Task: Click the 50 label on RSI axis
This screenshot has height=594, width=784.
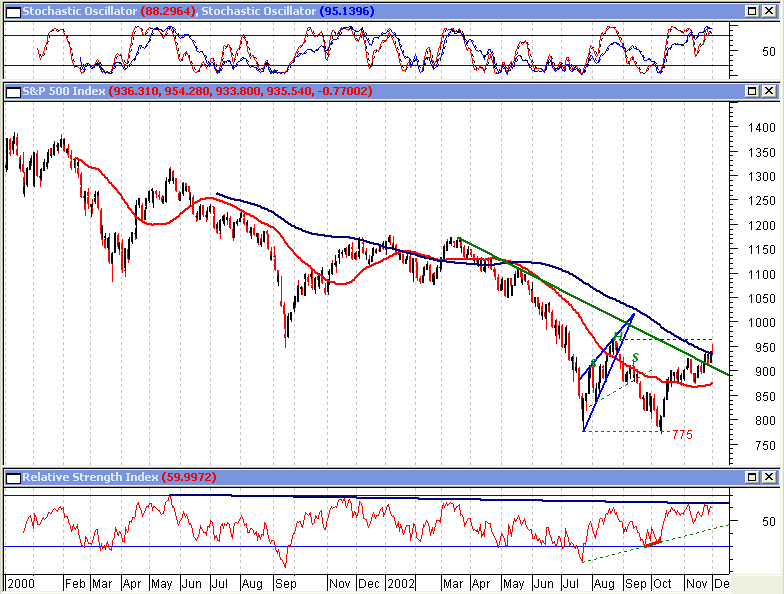Action: pyautogui.click(x=768, y=522)
